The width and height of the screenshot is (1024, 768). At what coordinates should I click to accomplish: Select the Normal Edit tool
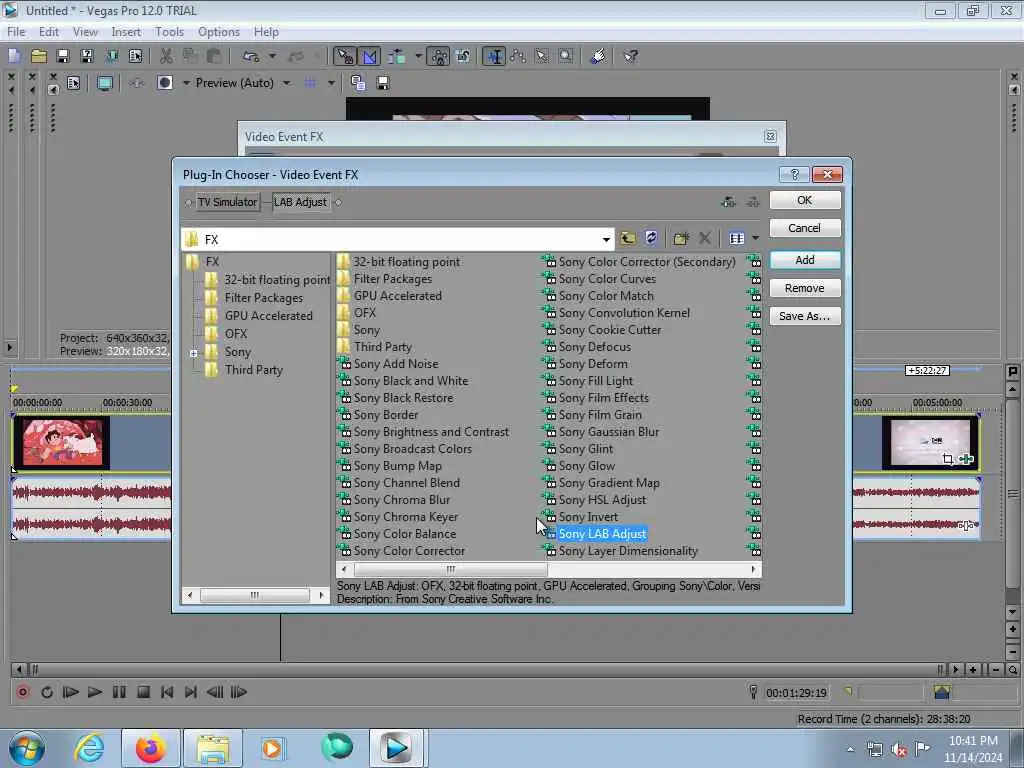point(494,56)
